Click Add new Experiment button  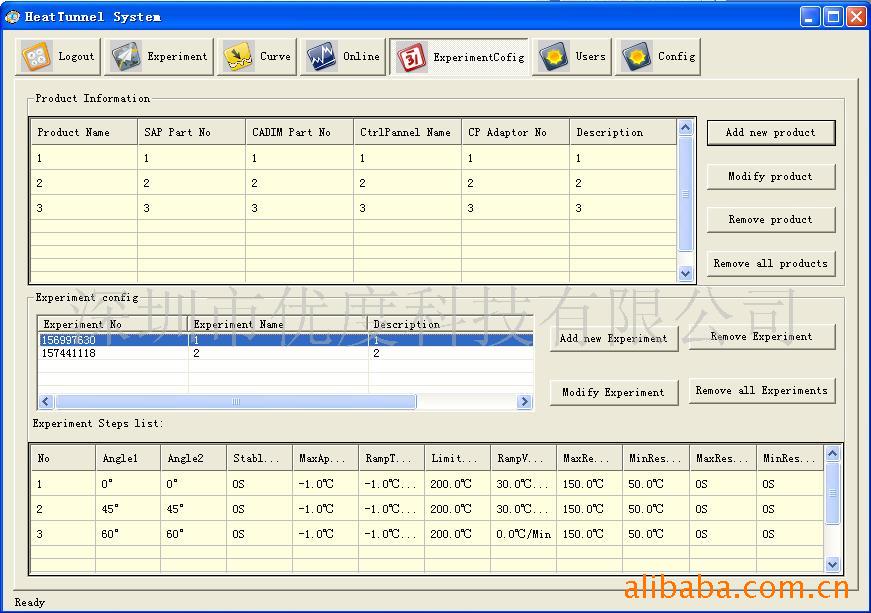tap(614, 339)
